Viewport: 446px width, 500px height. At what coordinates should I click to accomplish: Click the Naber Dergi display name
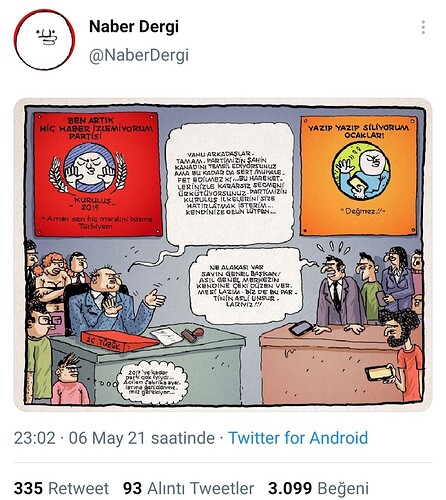click(x=134, y=27)
